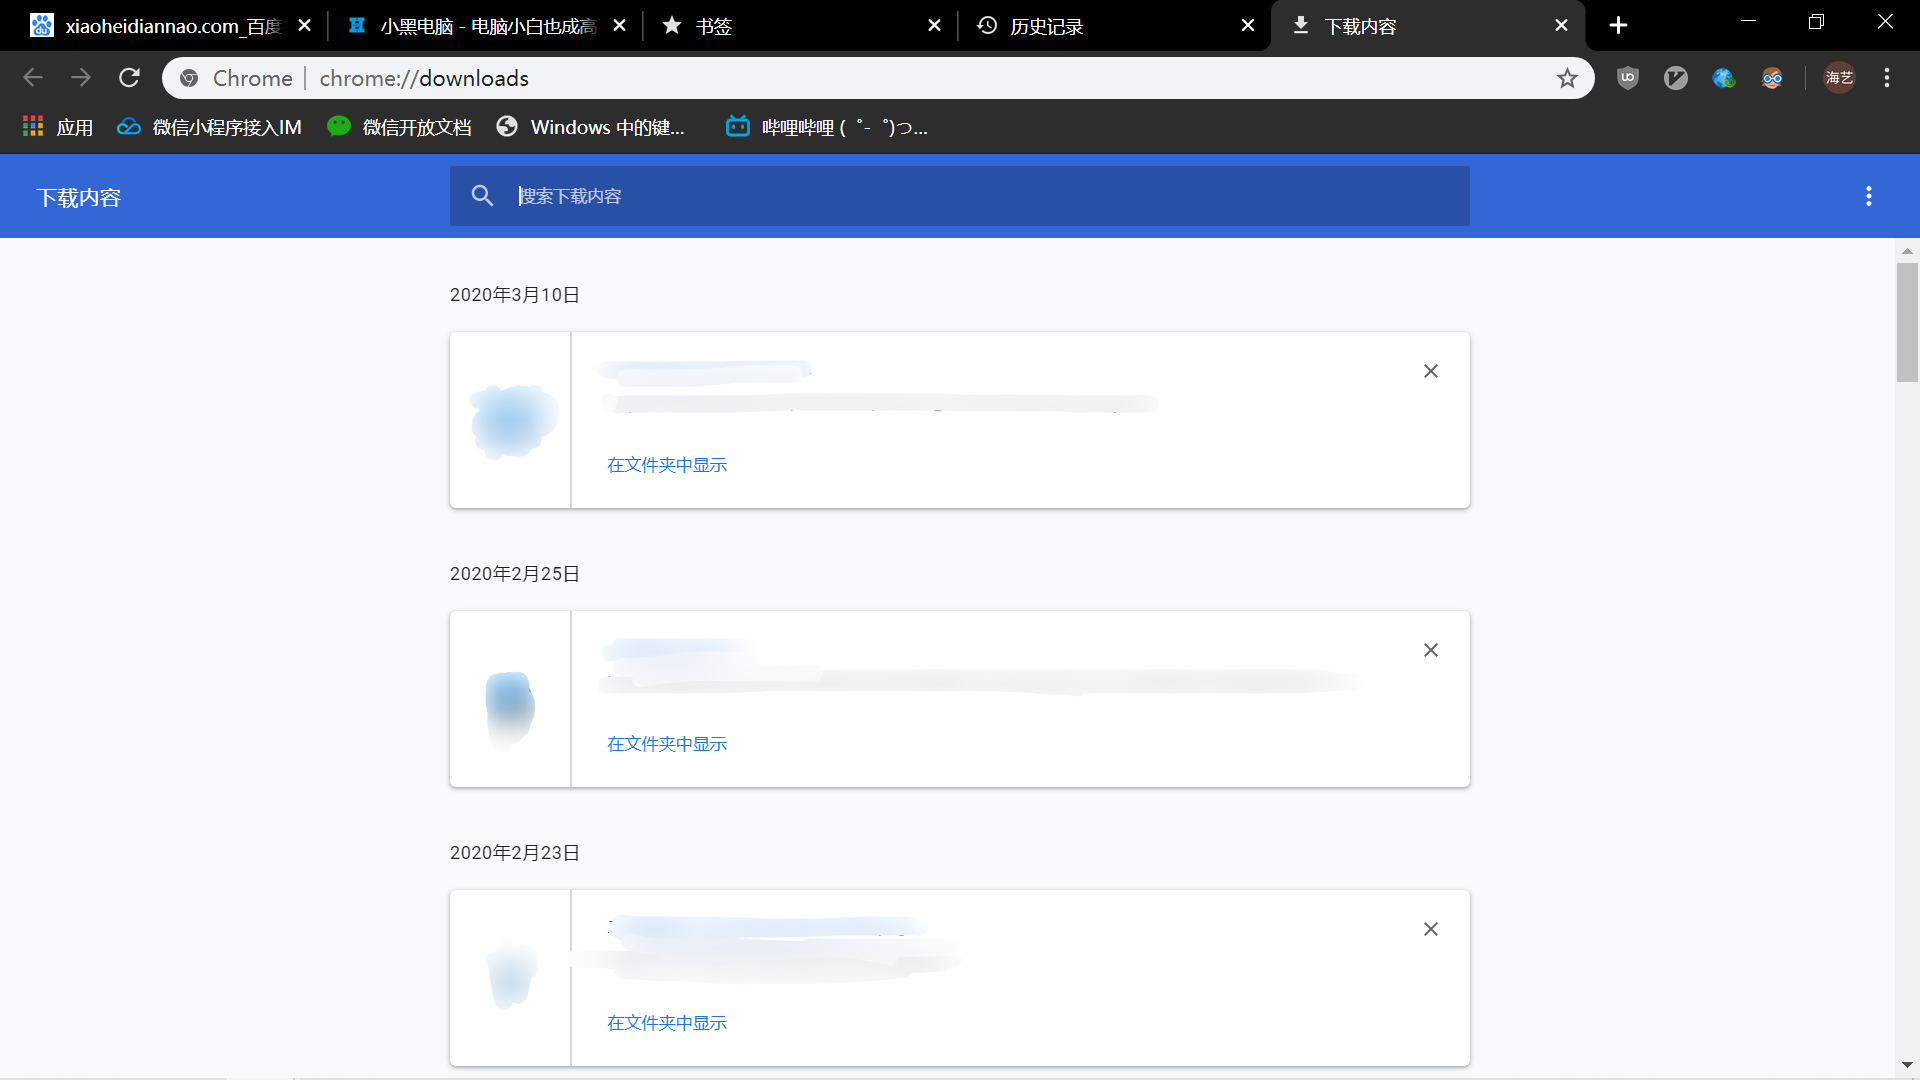Open 微信小程序接入IM bookmark

click(209, 127)
